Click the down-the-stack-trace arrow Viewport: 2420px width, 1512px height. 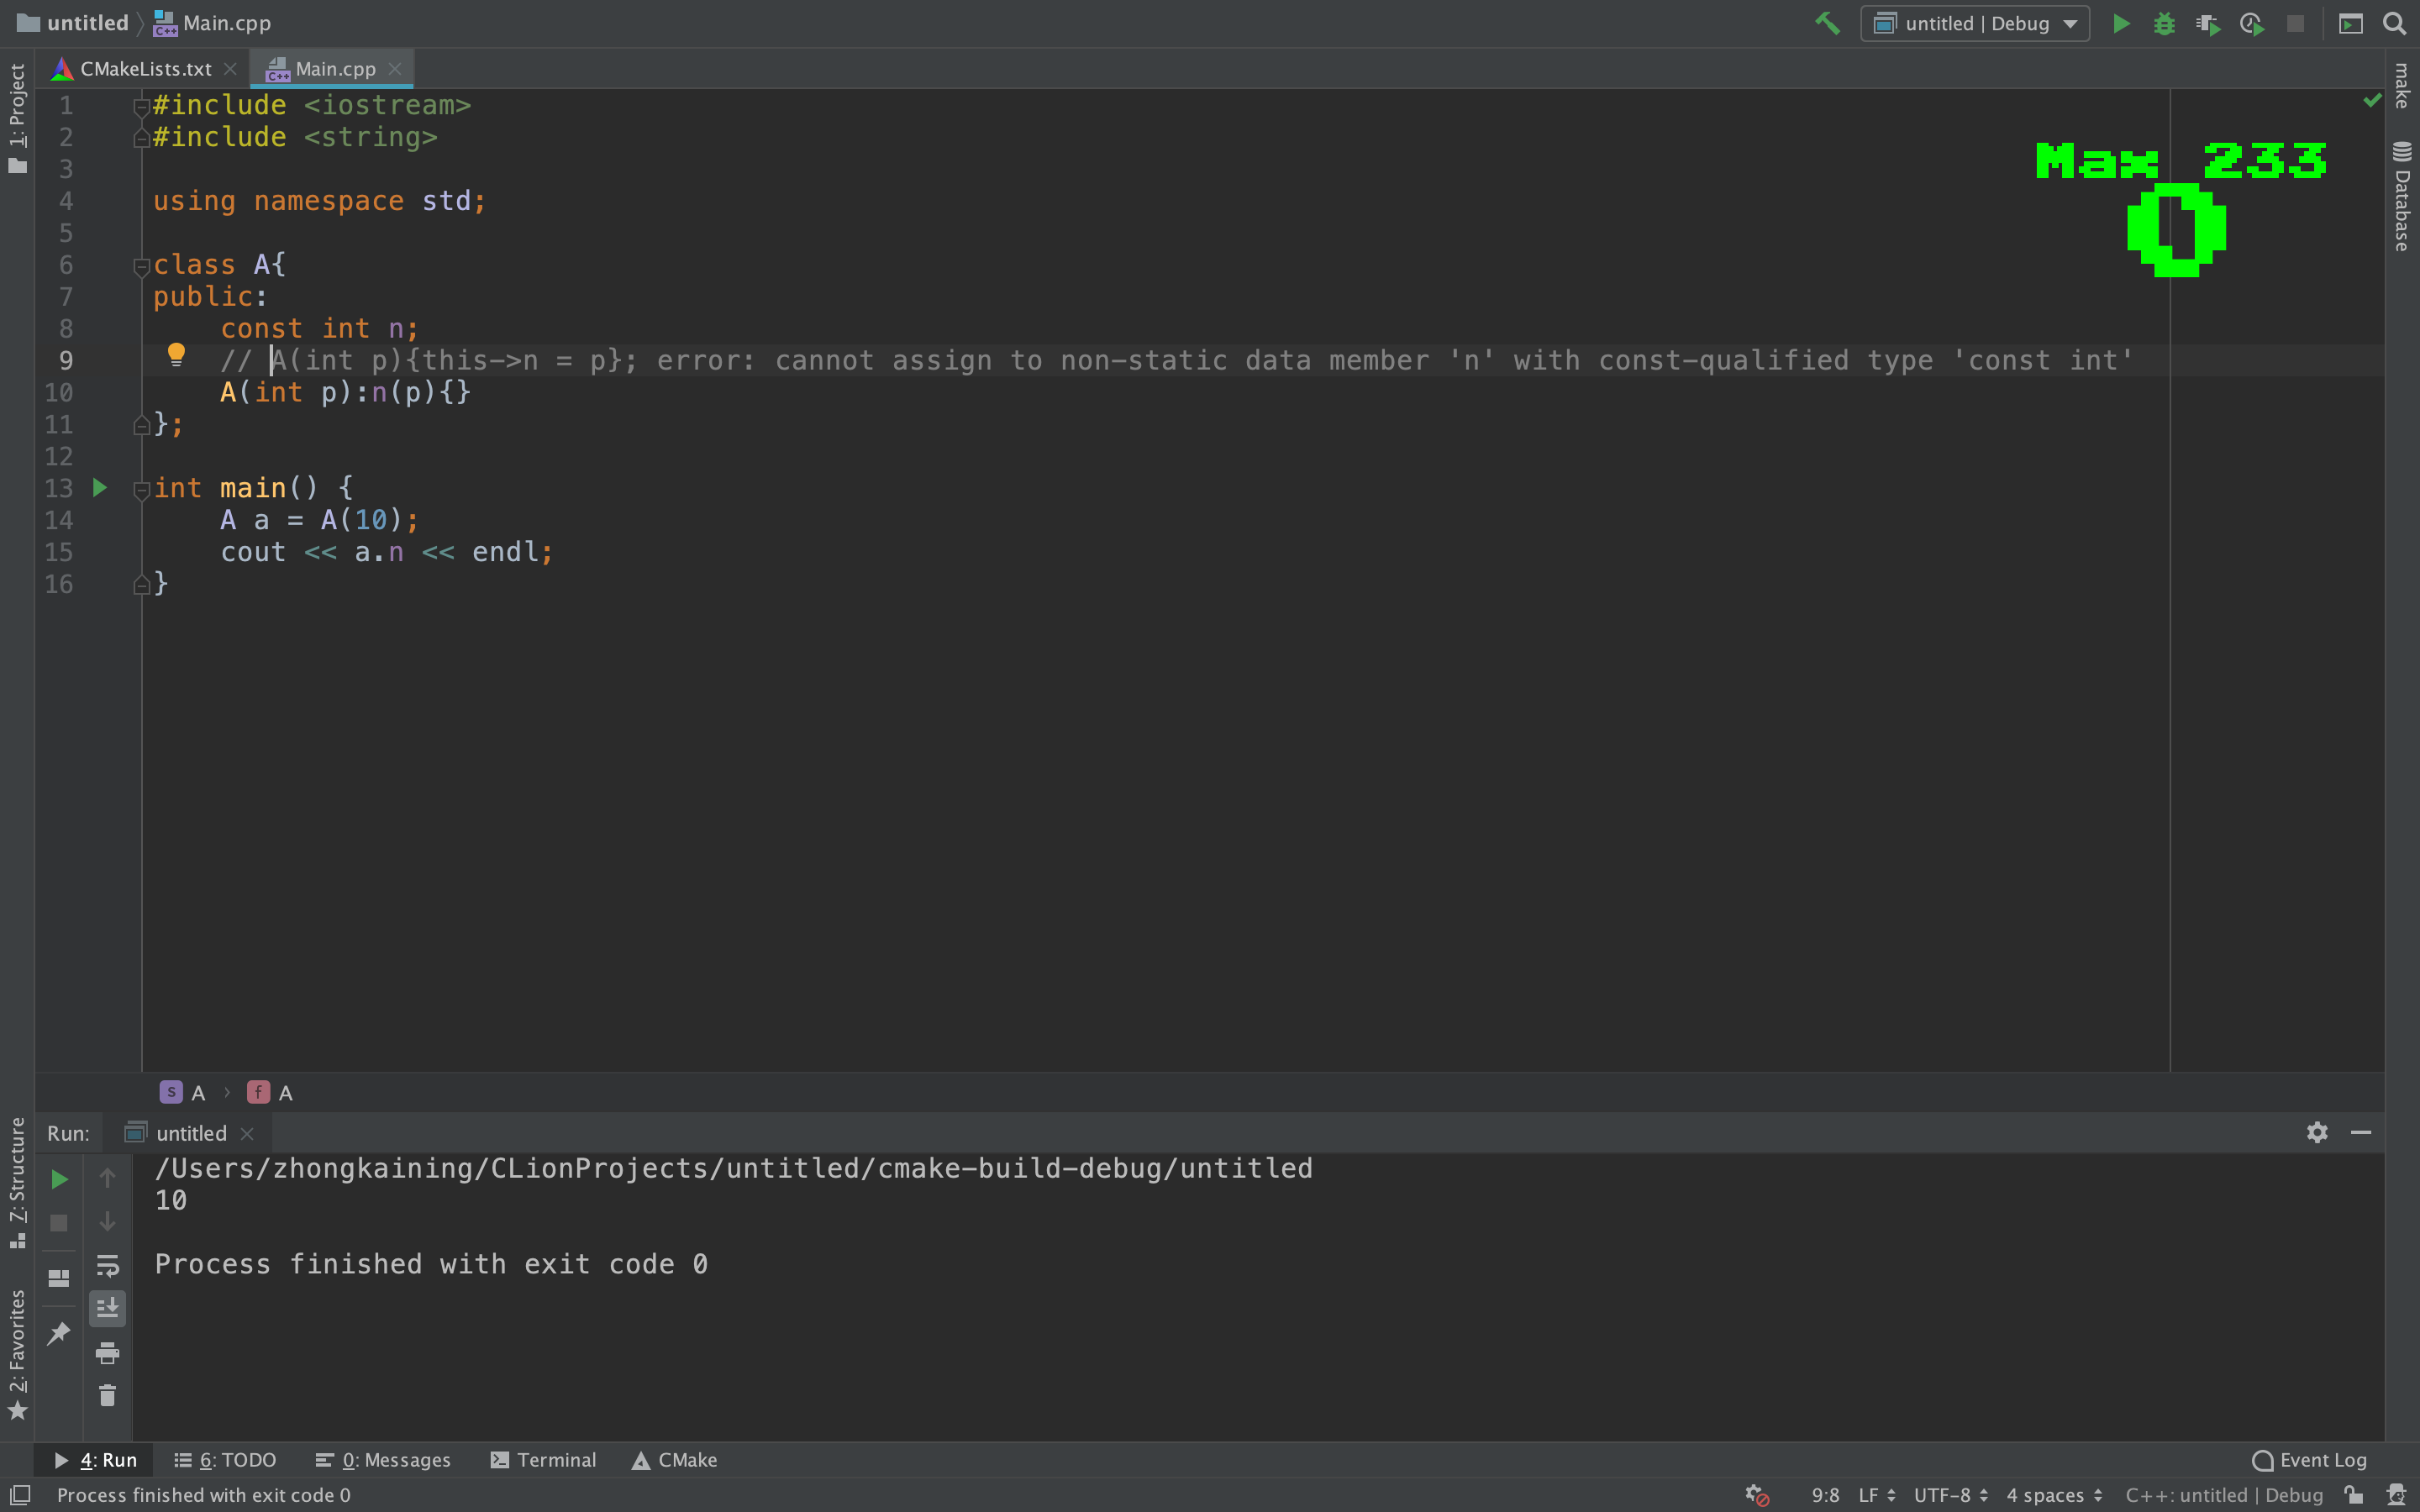[x=107, y=1221]
